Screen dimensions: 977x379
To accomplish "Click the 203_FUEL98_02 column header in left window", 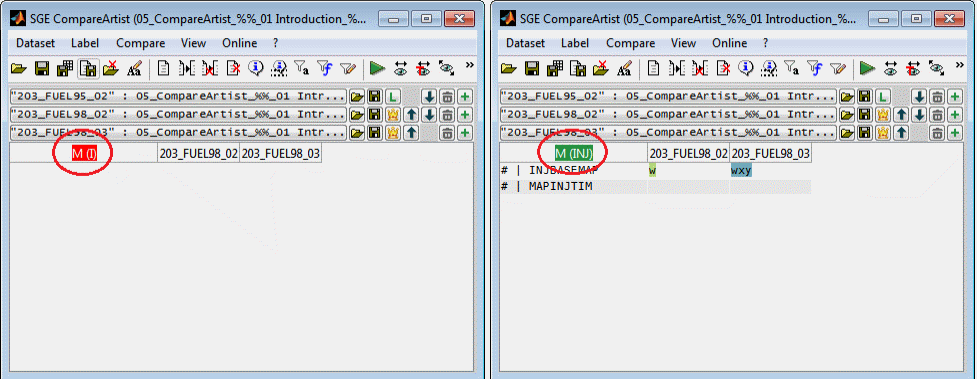I will point(199,153).
